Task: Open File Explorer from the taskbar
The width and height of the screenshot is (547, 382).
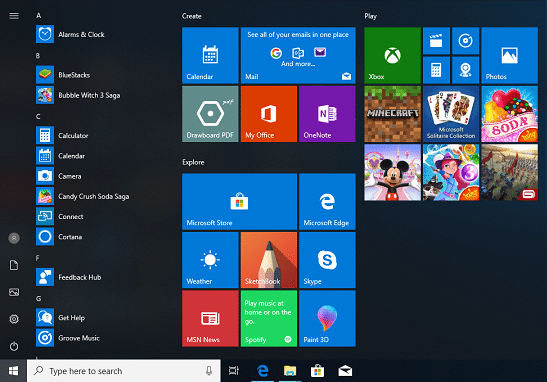Action: 290,371
